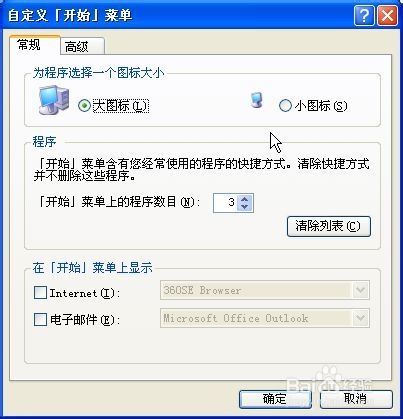Viewport: 403px width, 419px height.
Task: Switch to the 高级 tab
Action: (x=82, y=46)
